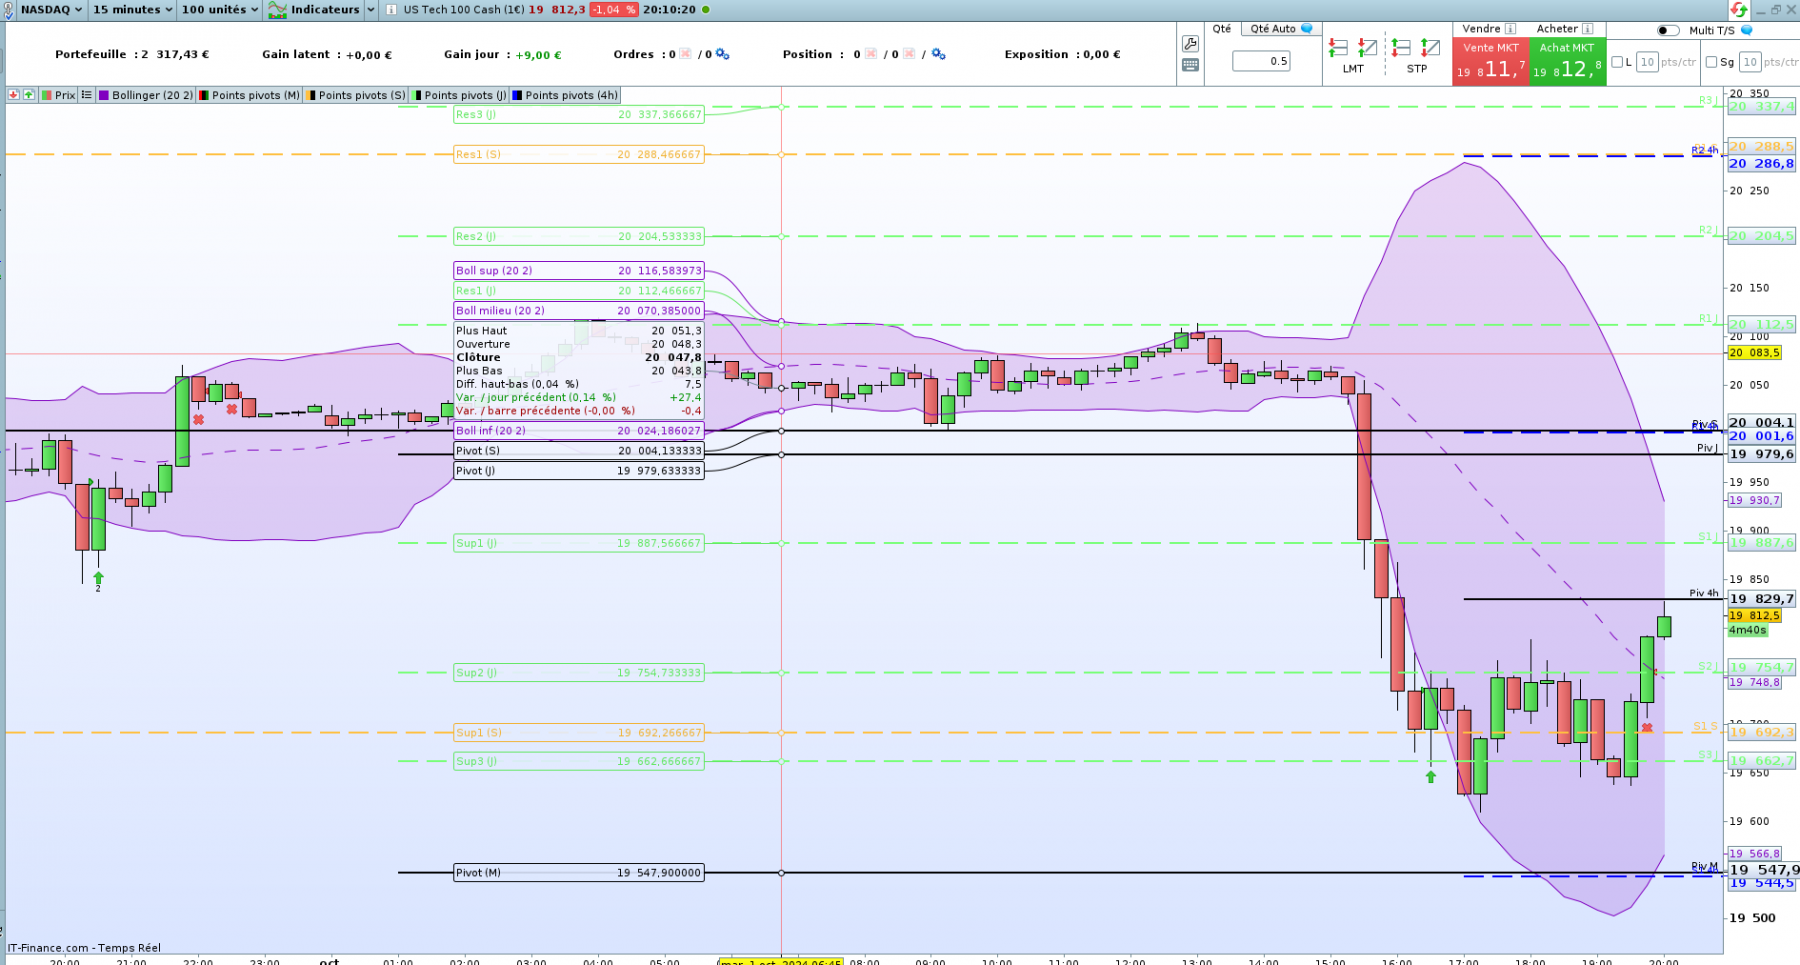Click the red down-arrow panel icon
The width and height of the screenshot is (1800, 965).
pos(13,95)
